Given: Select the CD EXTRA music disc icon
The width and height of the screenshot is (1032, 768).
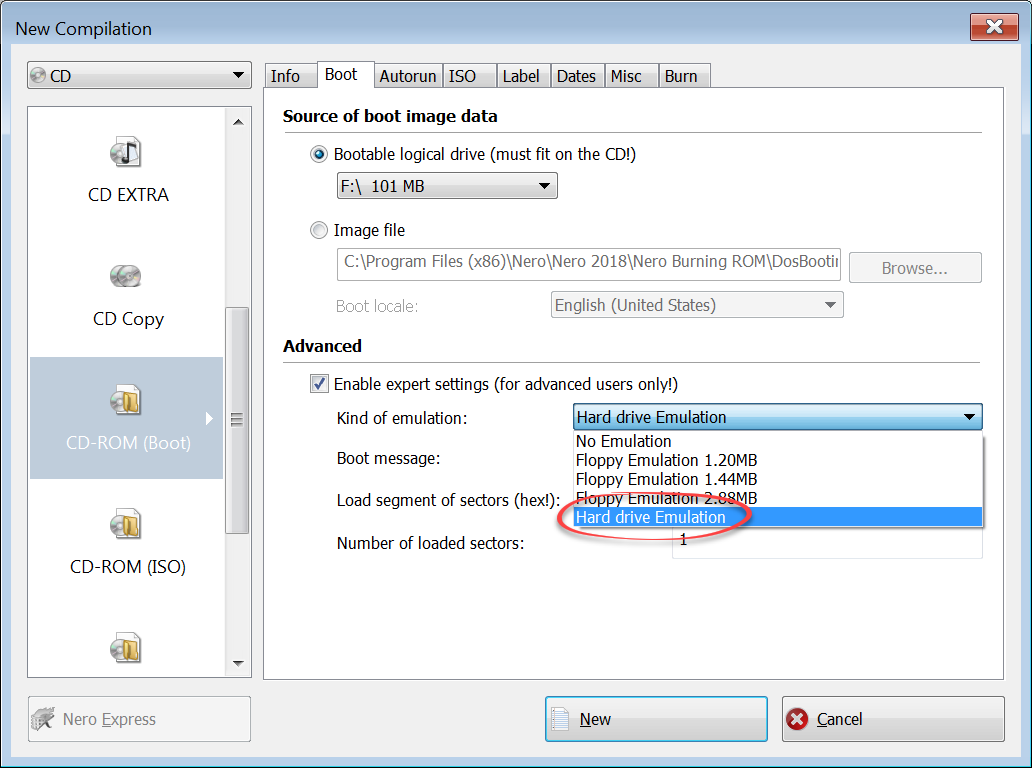Looking at the screenshot, I should tap(126, 152).
